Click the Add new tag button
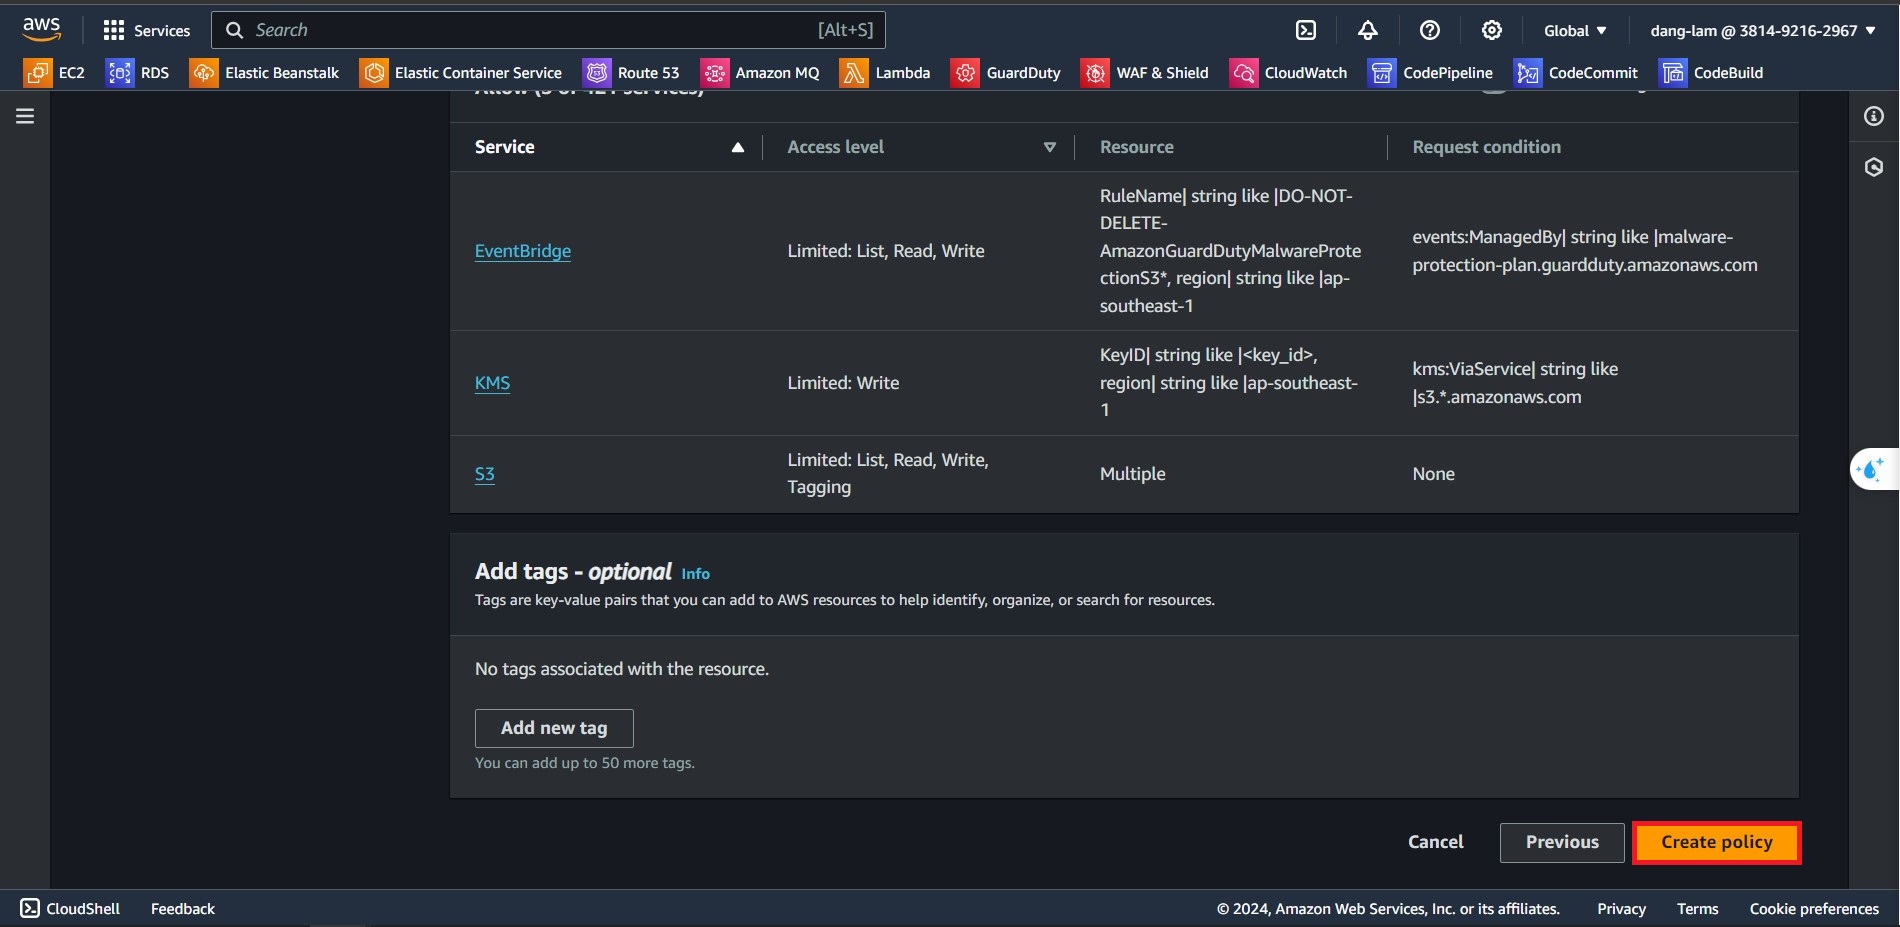The height and width of the screenshot is (927, 1900). coord(554,728)
